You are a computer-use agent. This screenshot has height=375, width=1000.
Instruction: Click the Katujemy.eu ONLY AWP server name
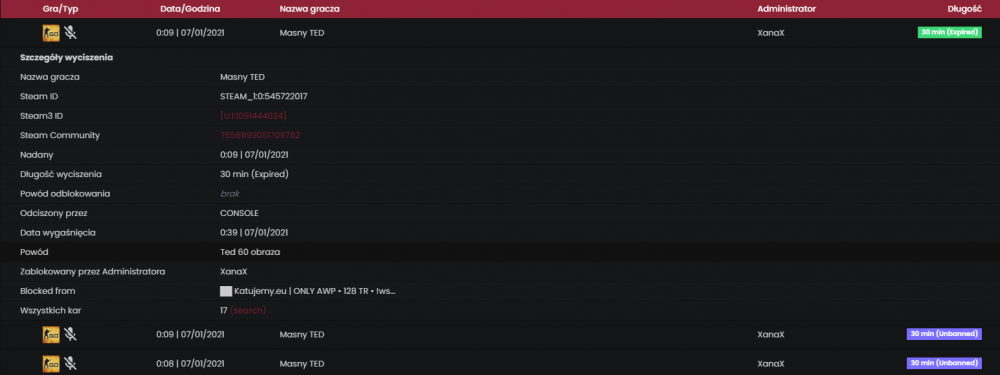point(315,291)
